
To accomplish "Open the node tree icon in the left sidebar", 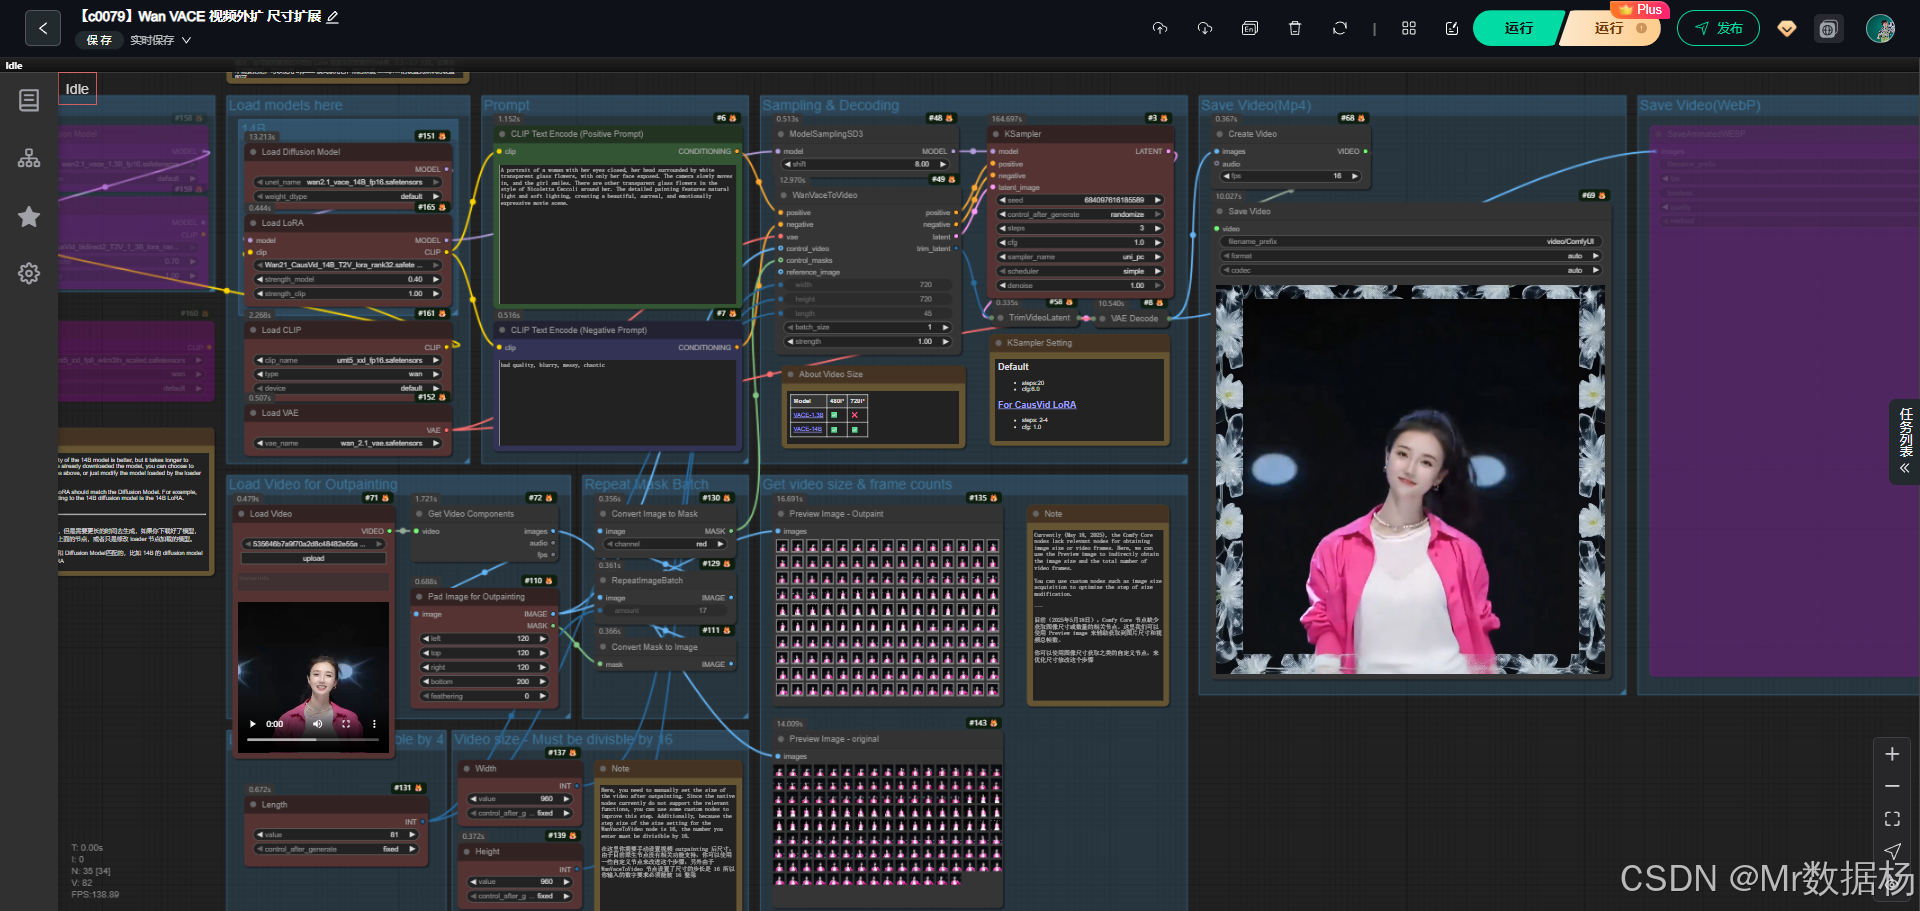I will (29, 158).
